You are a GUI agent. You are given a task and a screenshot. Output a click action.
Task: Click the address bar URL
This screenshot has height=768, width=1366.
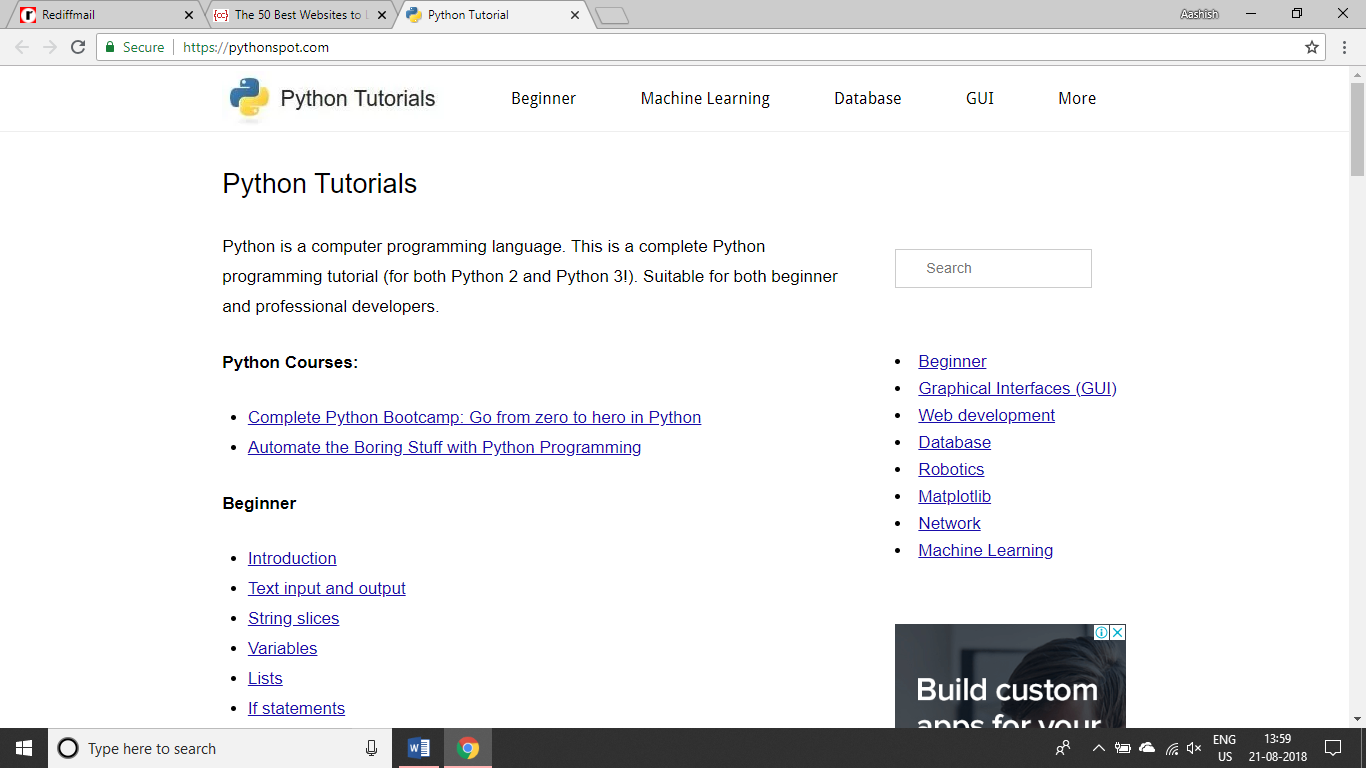coord(256,47)
